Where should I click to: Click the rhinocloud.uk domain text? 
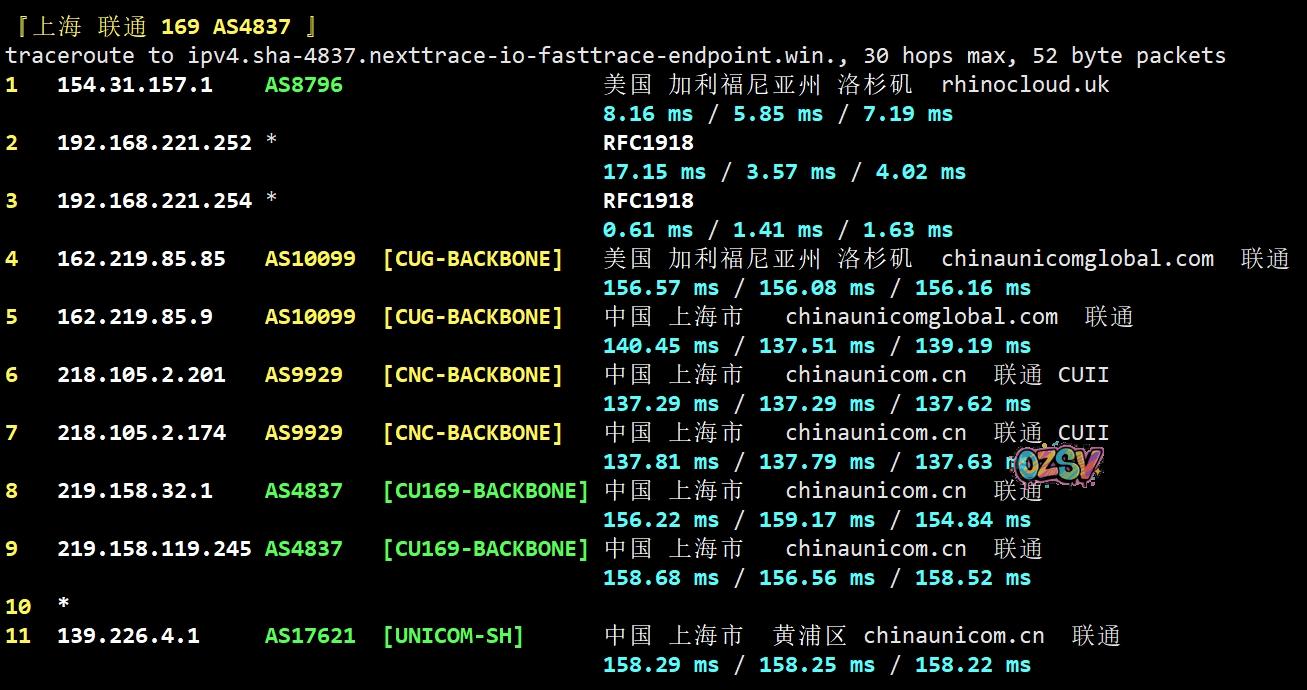click(x=1025, y=85)
